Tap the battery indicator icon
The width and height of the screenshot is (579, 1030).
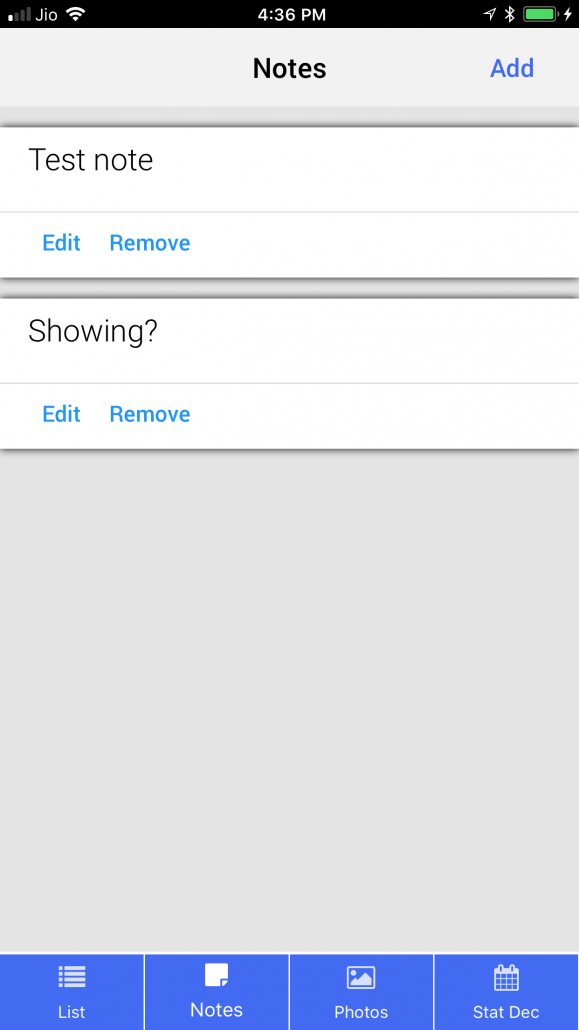click(x=540, y=14)
